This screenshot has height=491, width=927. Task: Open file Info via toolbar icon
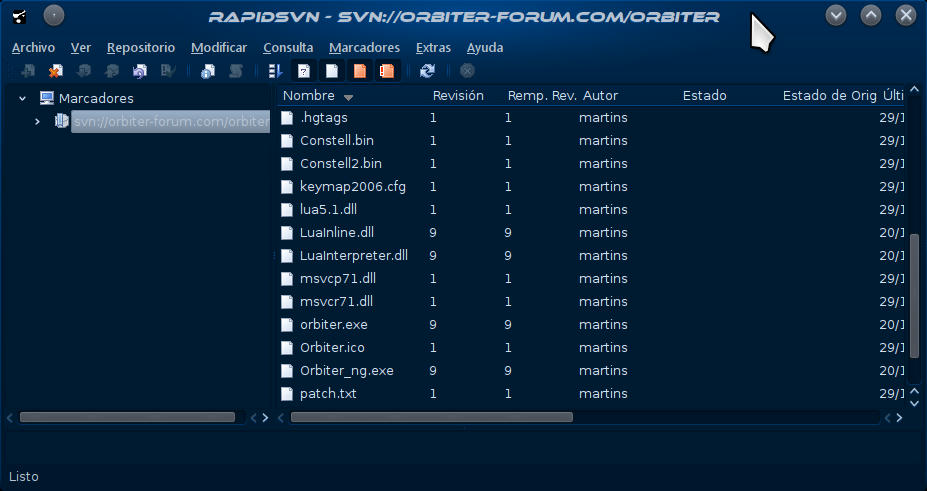(x=208, y=71)
